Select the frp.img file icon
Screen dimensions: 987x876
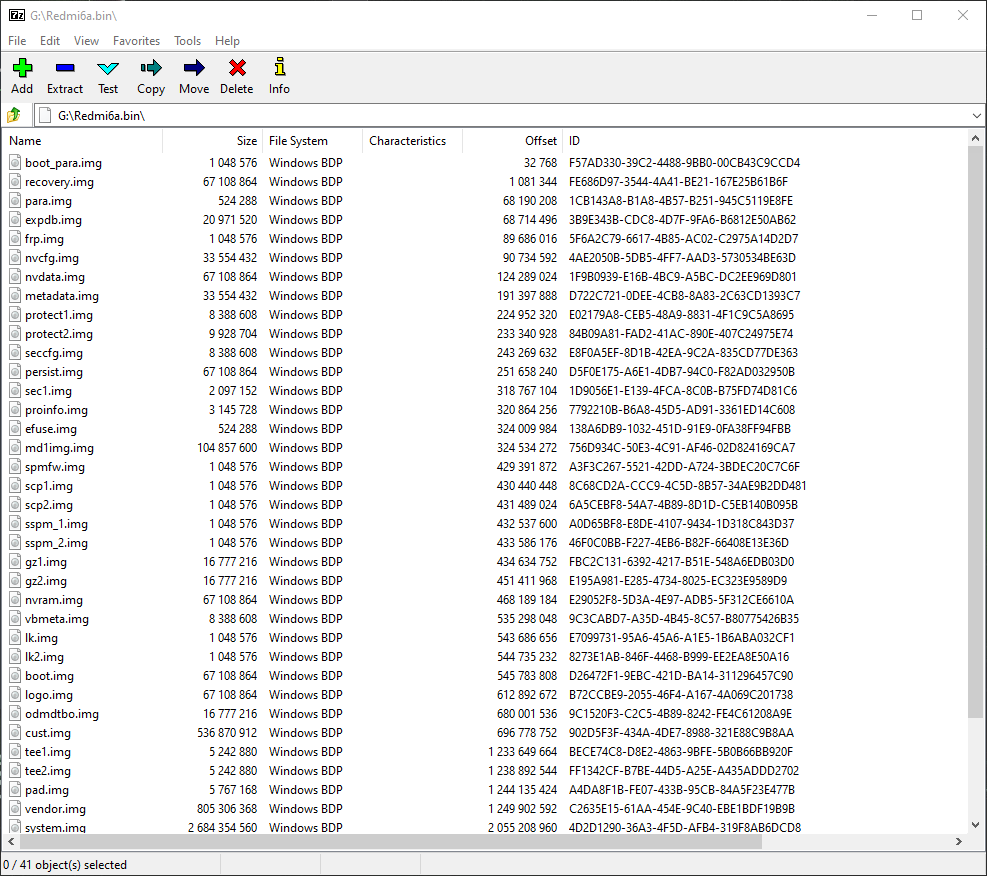15,239
